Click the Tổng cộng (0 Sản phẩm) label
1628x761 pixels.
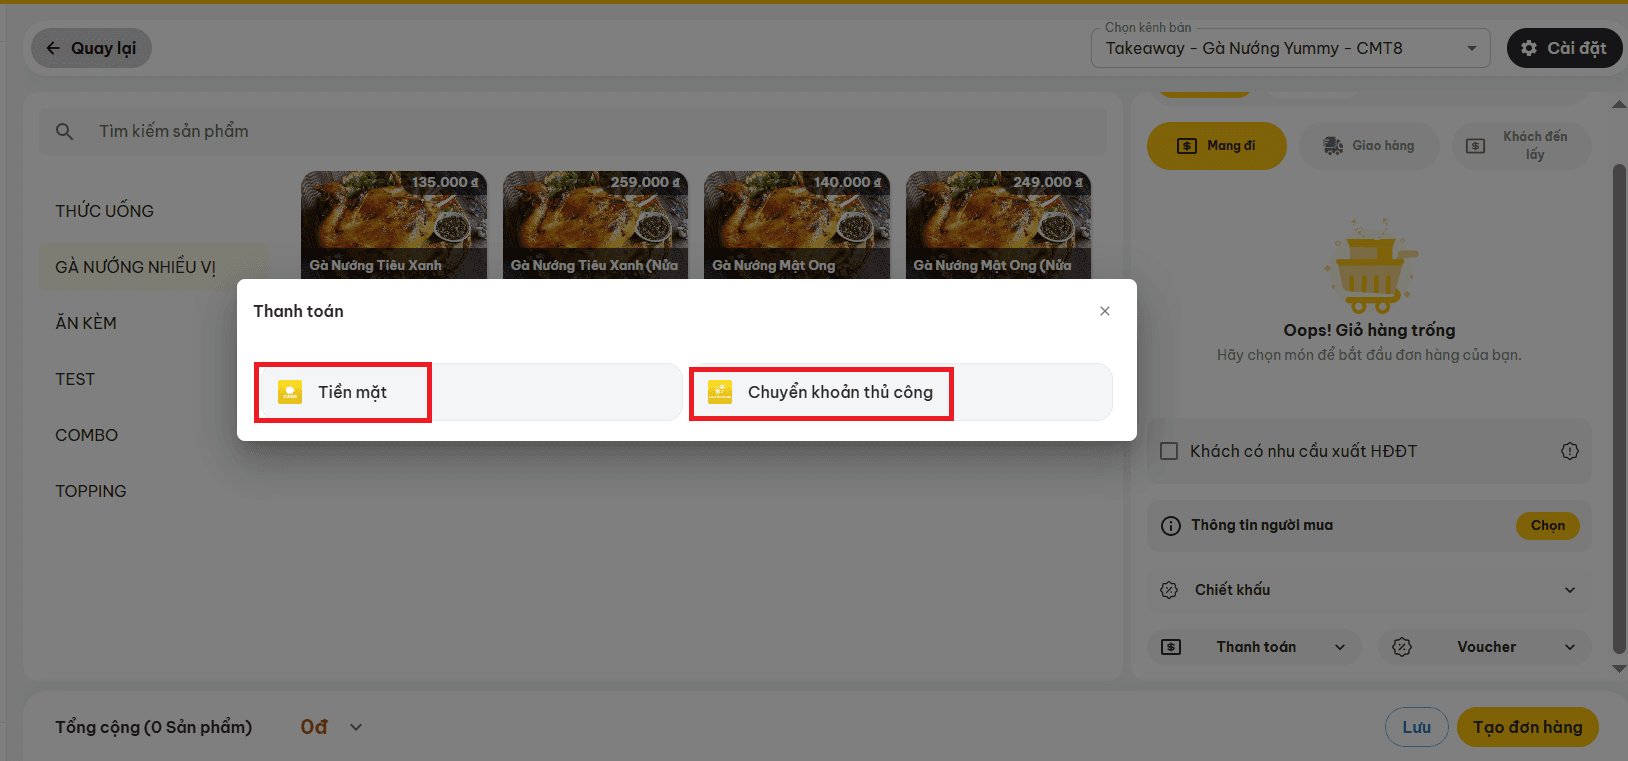(154, 727)
